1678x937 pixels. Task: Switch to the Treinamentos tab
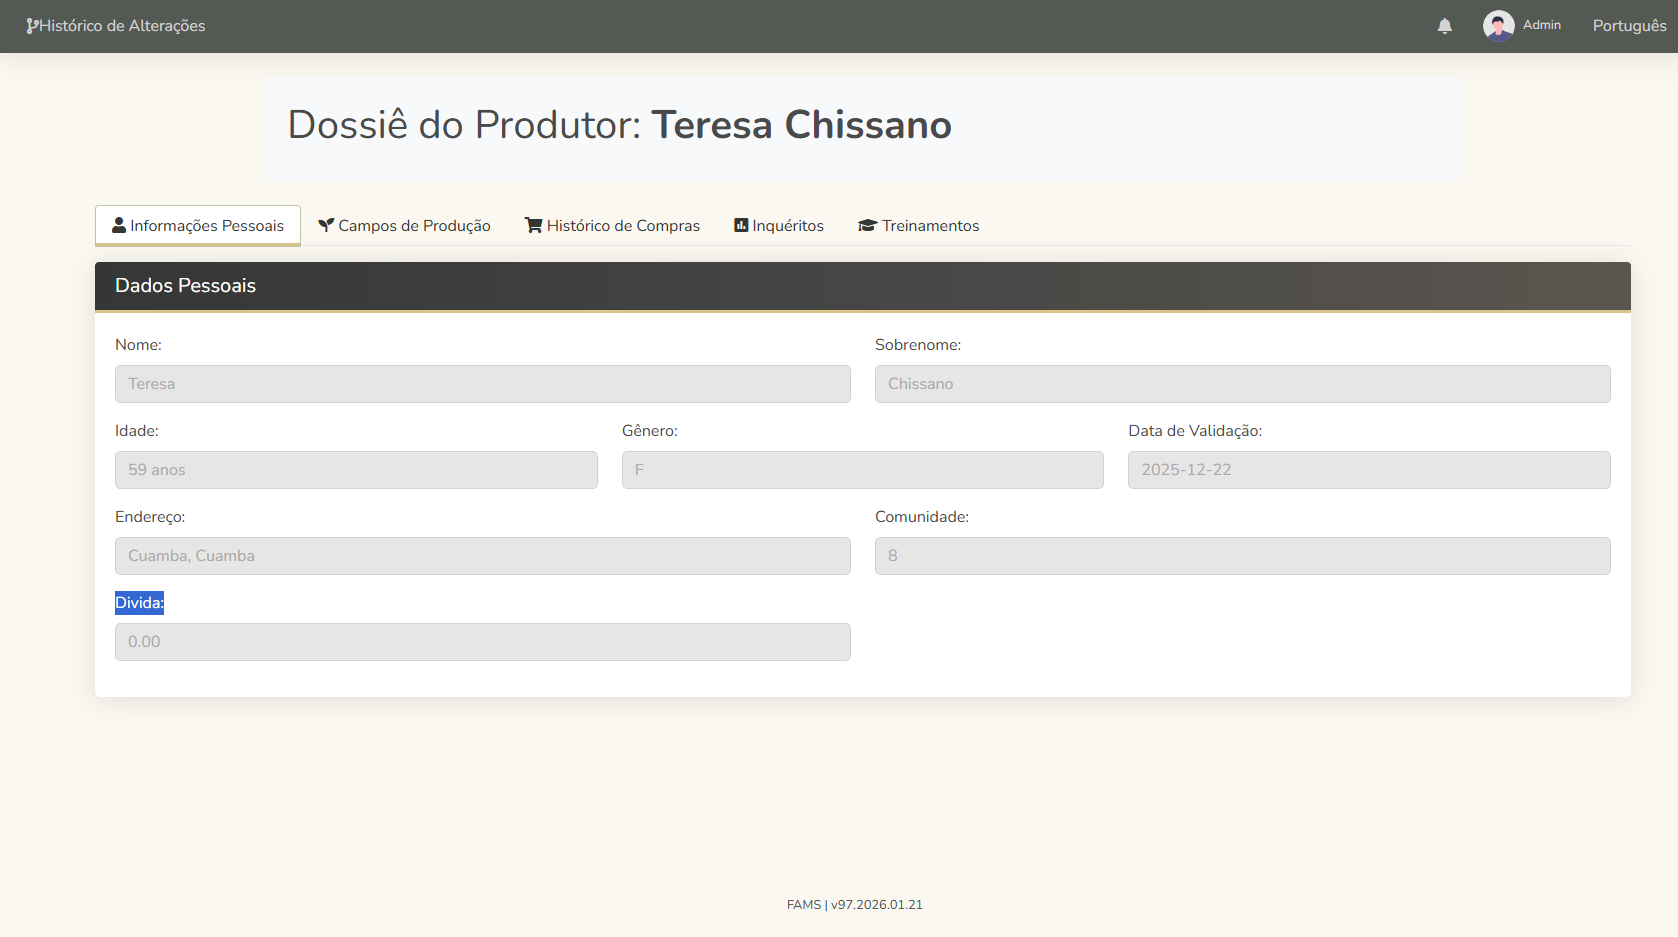[x=930, y=226]
